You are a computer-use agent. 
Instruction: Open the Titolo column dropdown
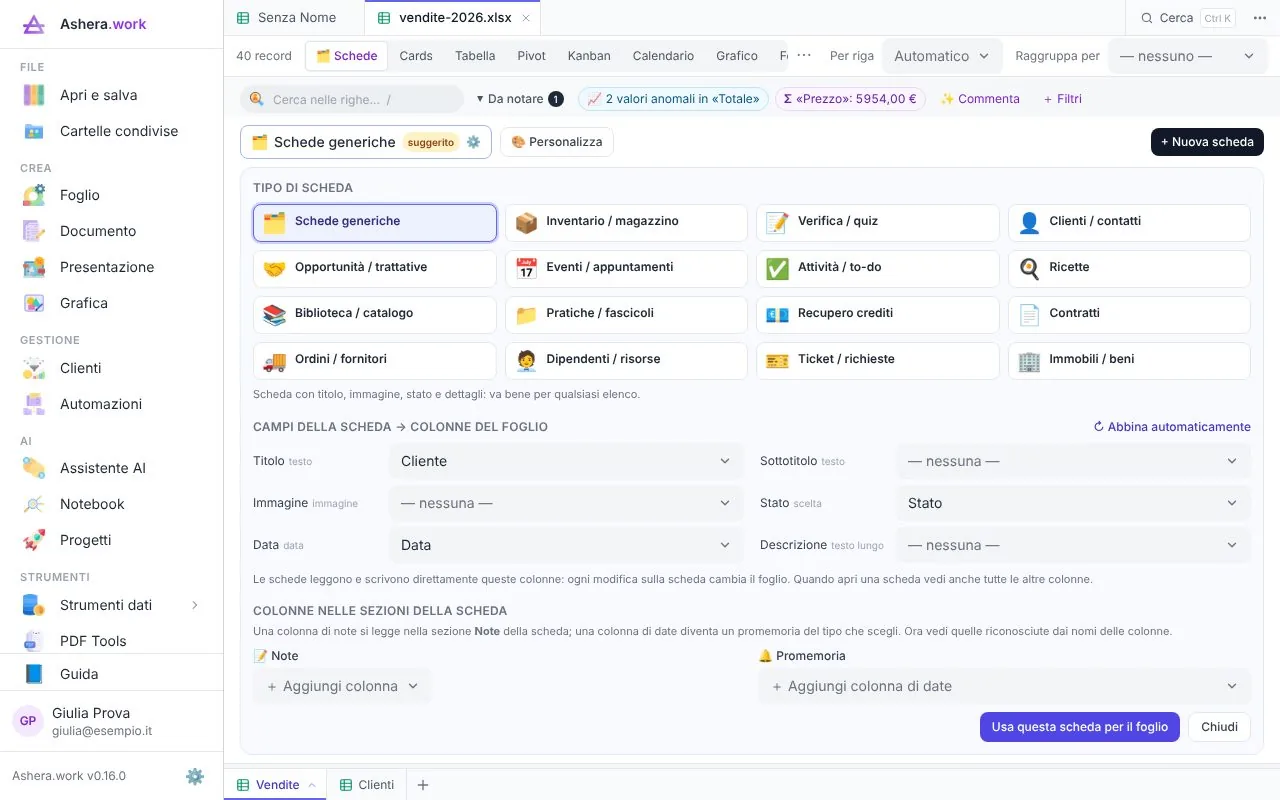tap(566, 461)
